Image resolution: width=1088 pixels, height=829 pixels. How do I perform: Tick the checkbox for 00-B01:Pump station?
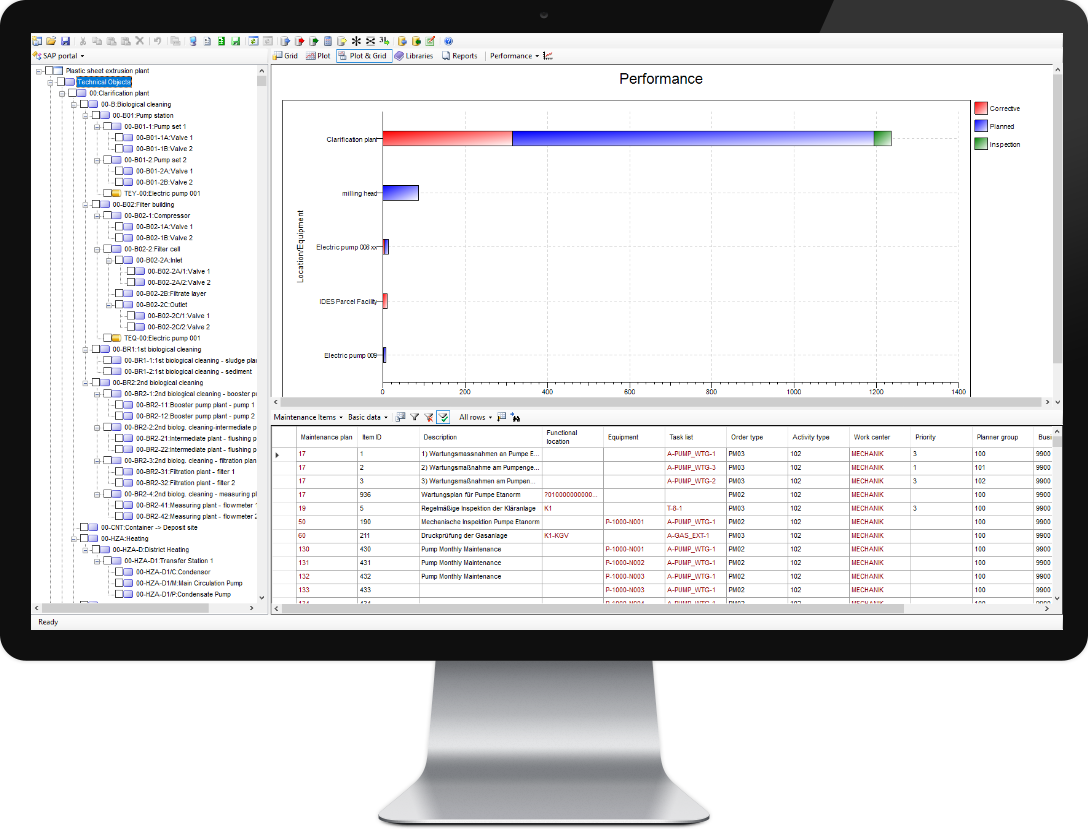[x=95, y=115]
